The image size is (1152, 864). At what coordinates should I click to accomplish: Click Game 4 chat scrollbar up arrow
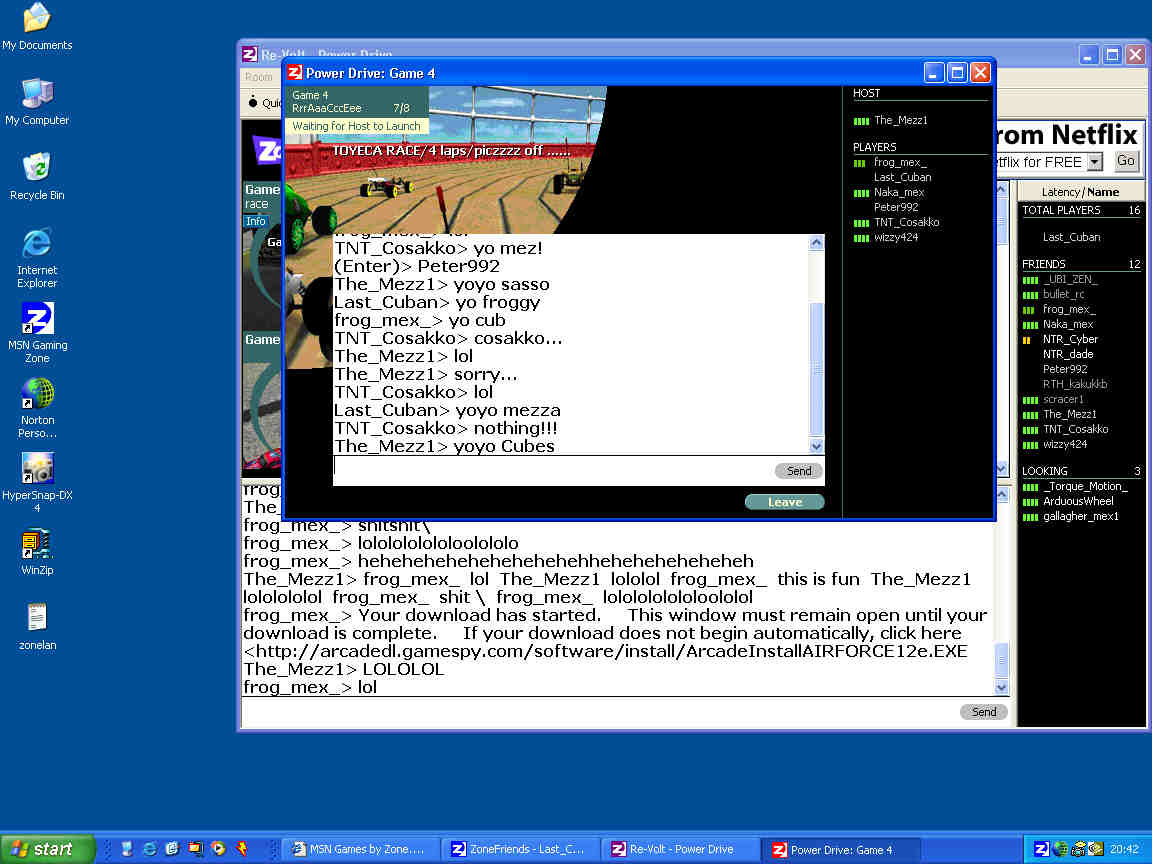click(x=816, y=243)
